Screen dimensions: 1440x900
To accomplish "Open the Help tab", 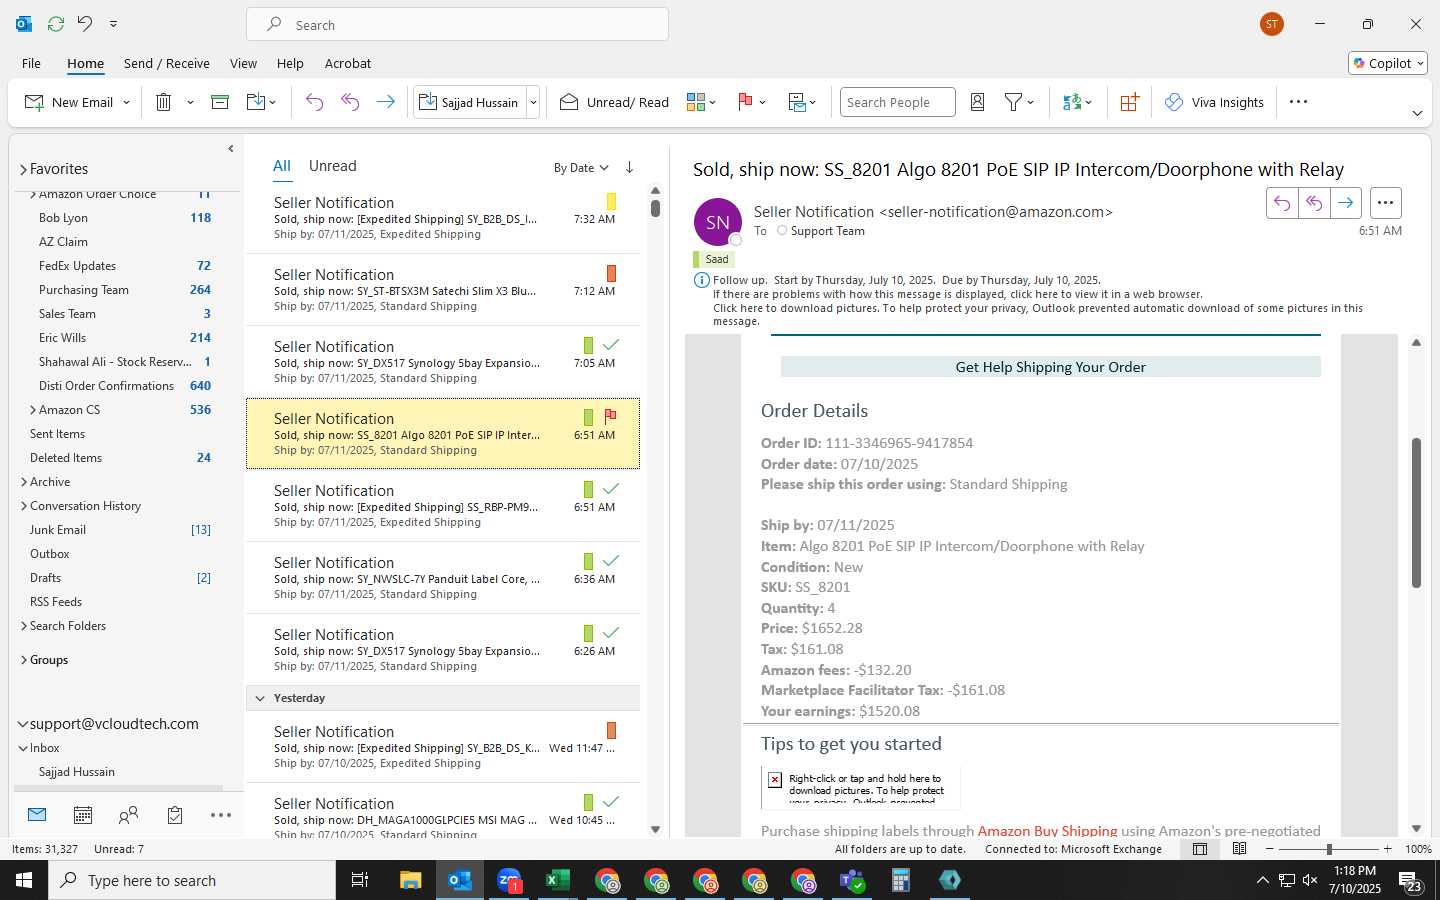I will pos(290,63).
